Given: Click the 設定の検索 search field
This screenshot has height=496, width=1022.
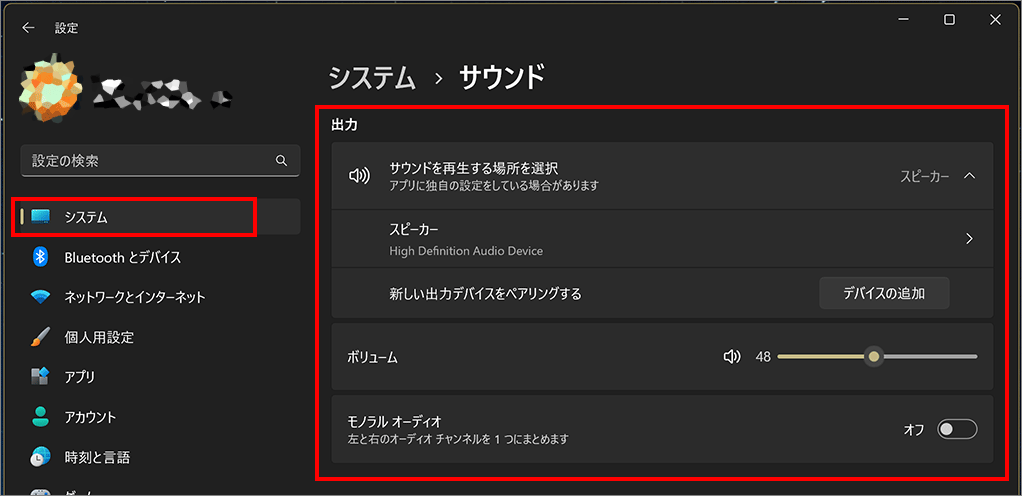Looking at the screenshot, I should [x=150, y=161].
